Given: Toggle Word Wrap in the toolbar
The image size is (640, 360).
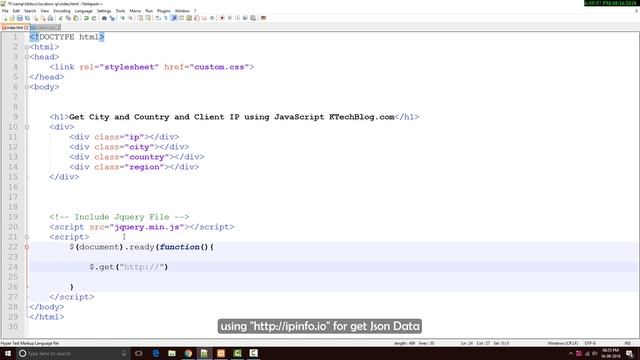Looking at the screenshot, I should 158,18.
